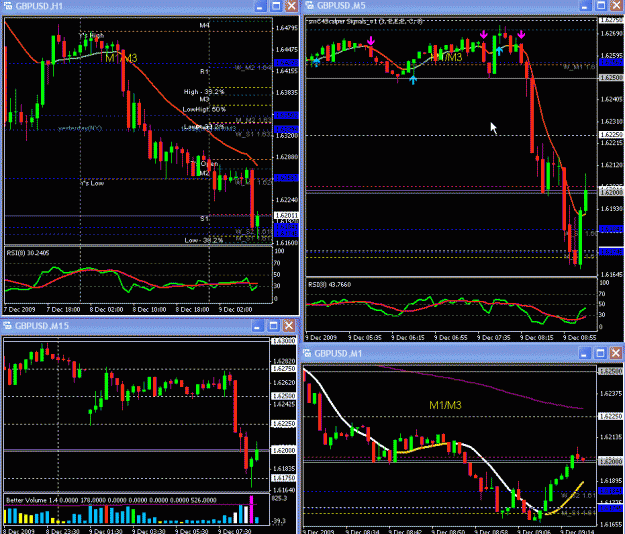Click the chart icon of the GBPUSD,H1 window
Viewport: 625px width, 534px height.
pyautogui.click(x=8, y=6)
